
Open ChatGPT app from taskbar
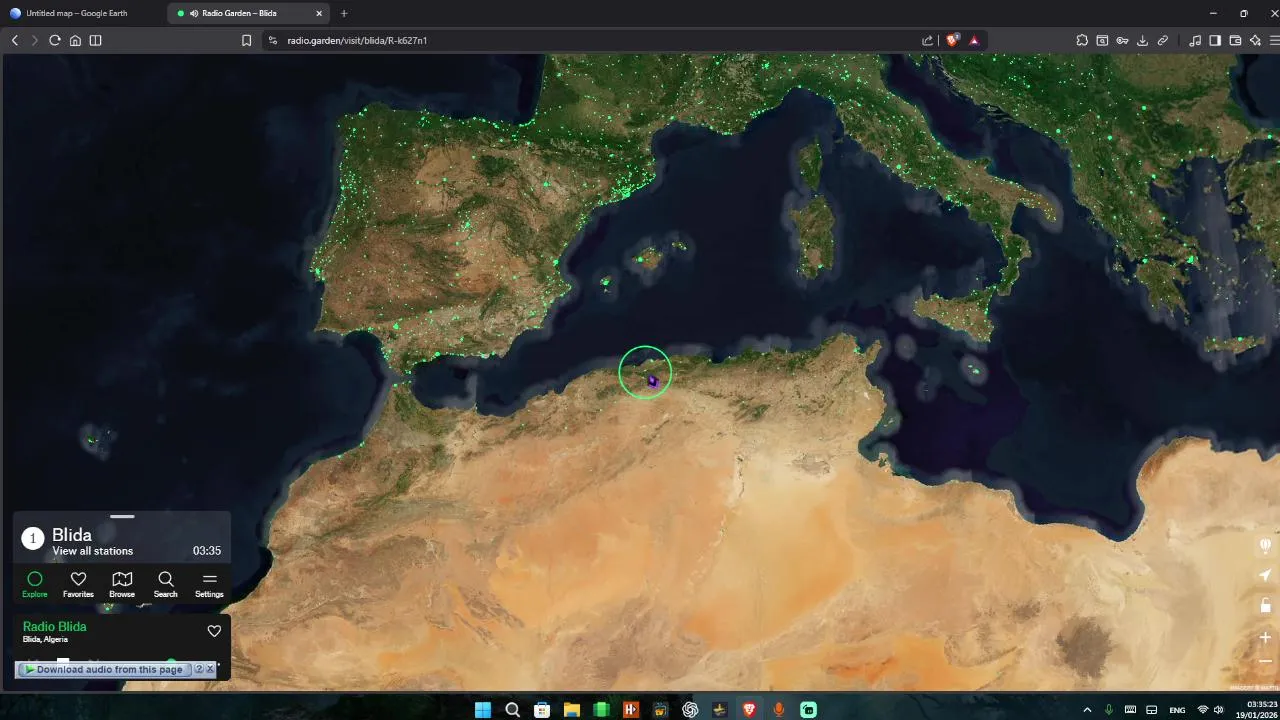click(689, 709)
